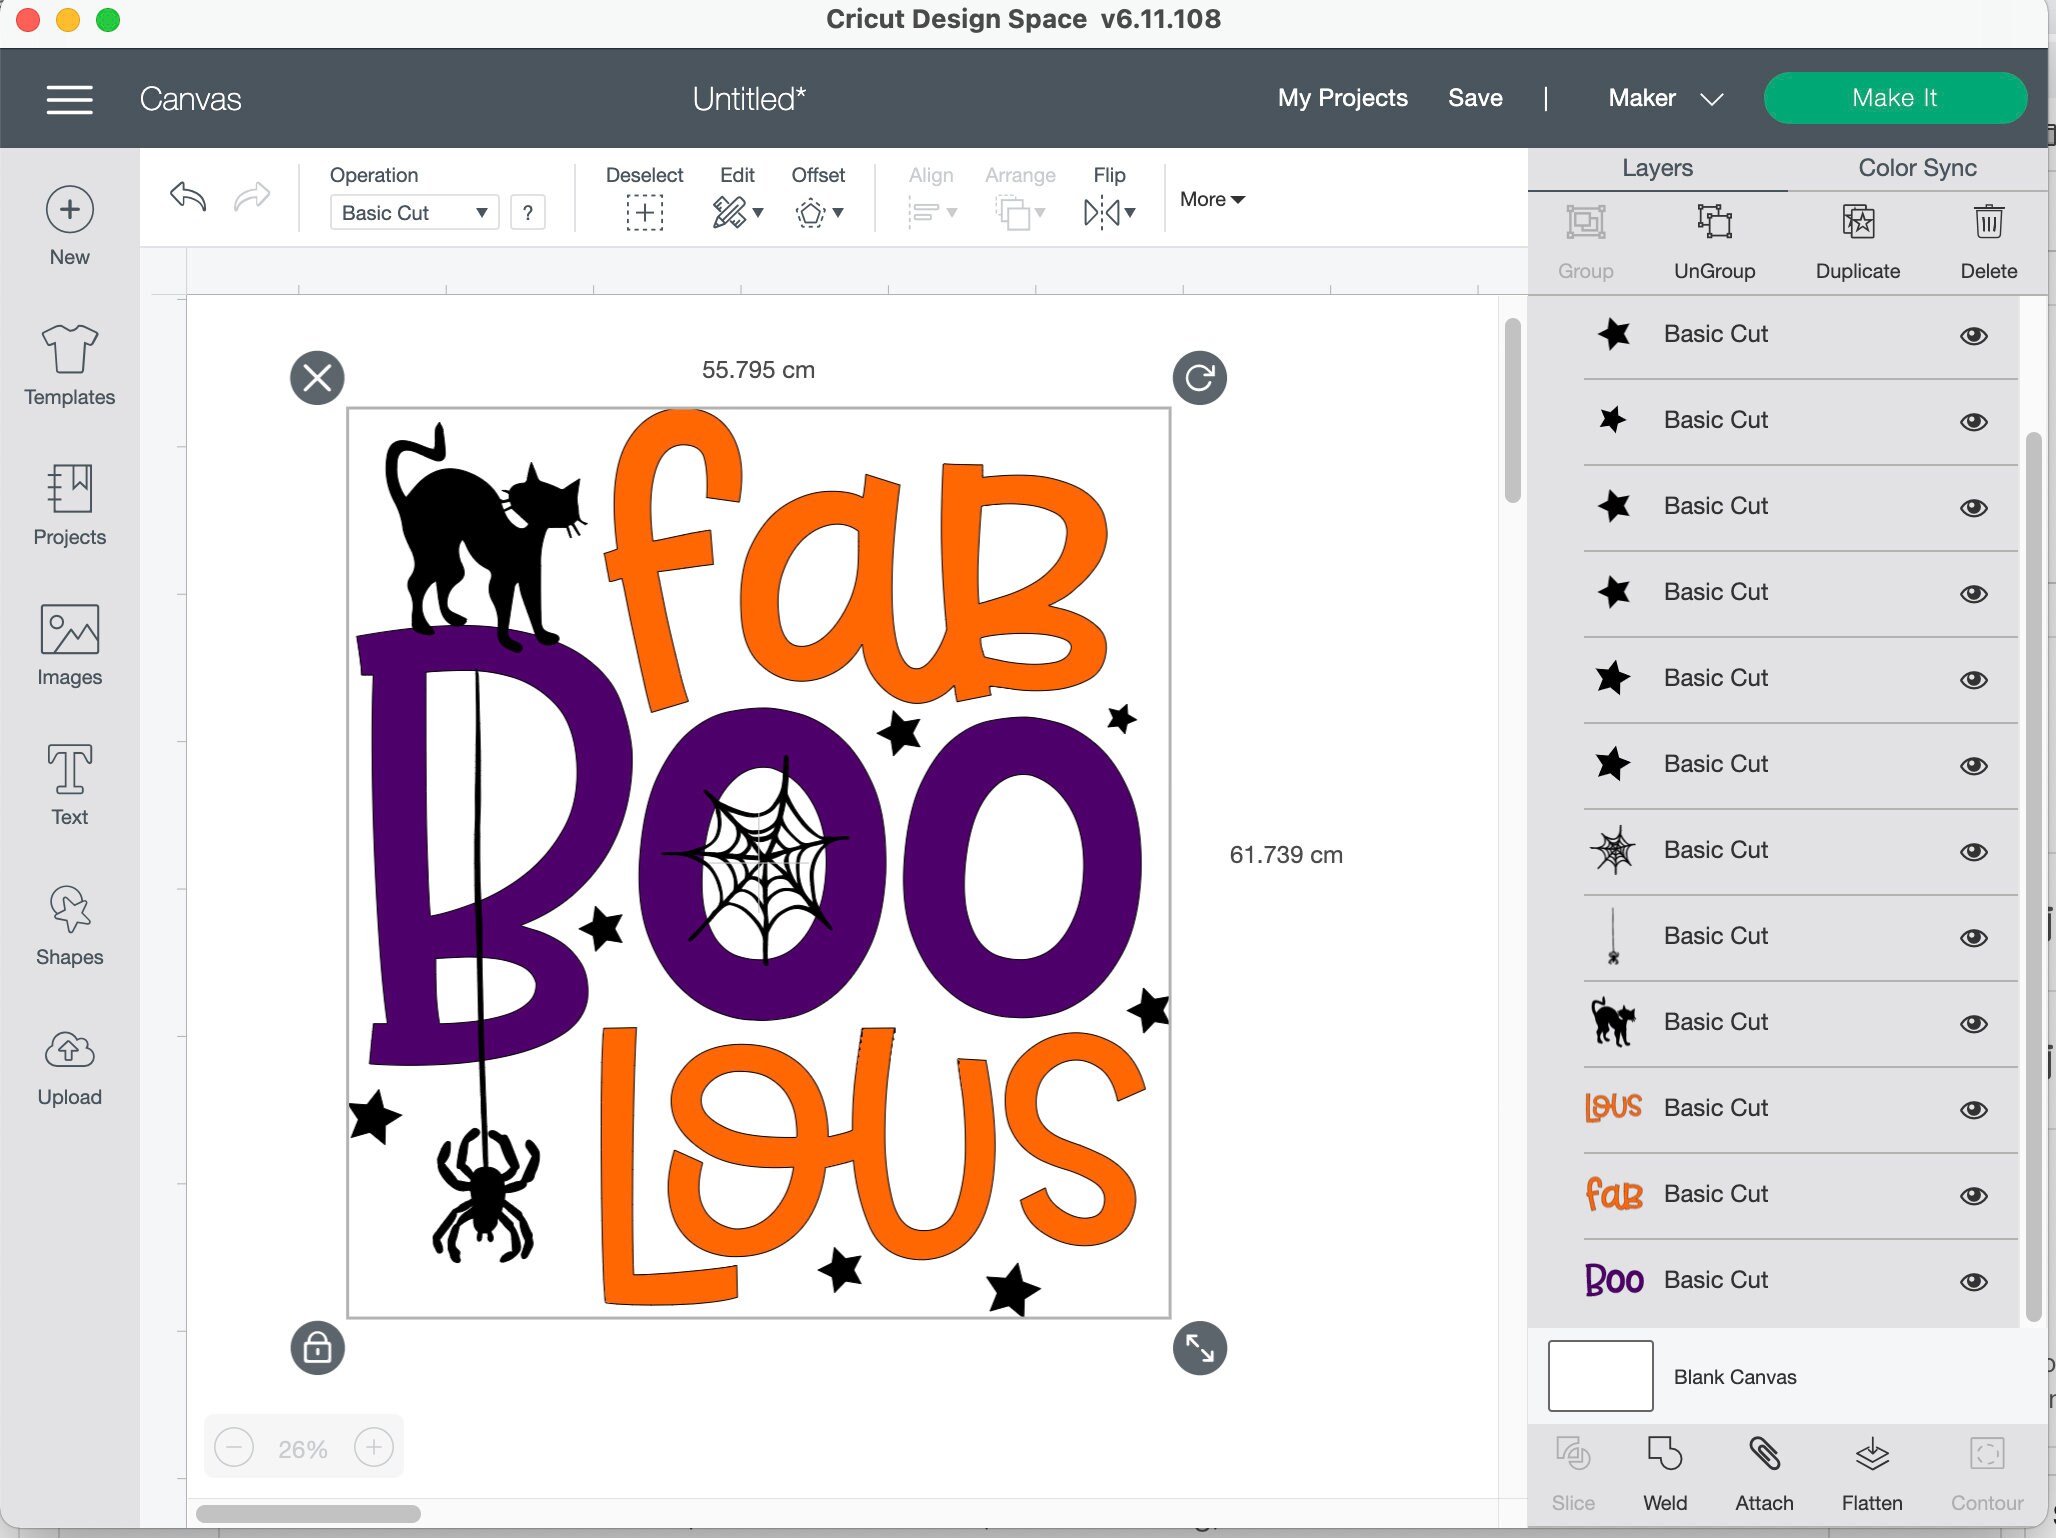2056x1538 pixels.
Task: Open the Operation dropdown set to Basic Cut
Action: point(413,212)
